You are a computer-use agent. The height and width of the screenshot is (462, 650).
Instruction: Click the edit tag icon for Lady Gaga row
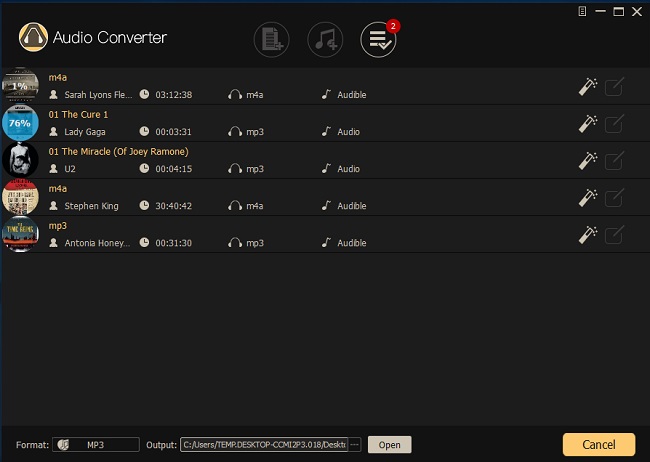click(x=614, y=124)
